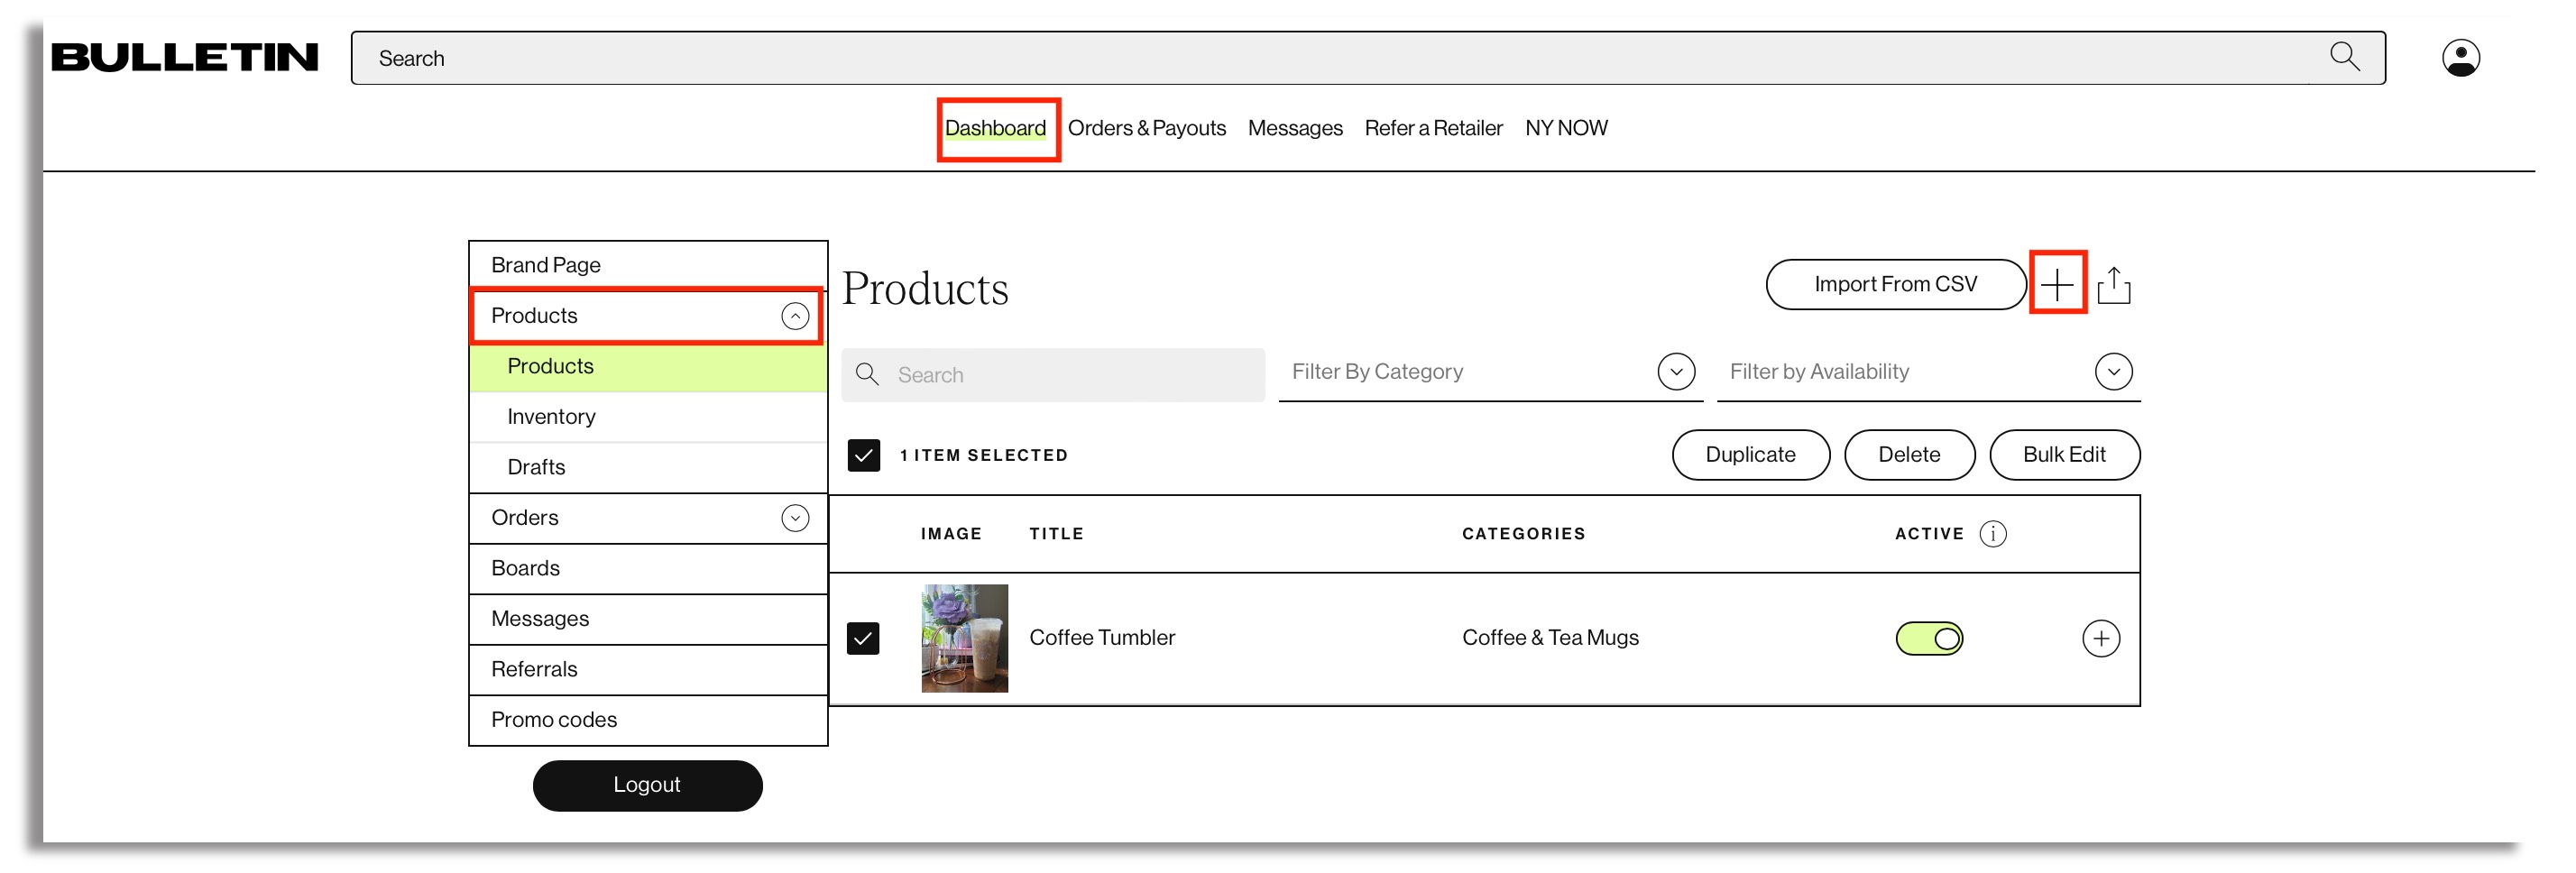2576x873 pixels.
Task: Click the Bulletin logo
Action: pyautogui.click(x=185, y=58)
